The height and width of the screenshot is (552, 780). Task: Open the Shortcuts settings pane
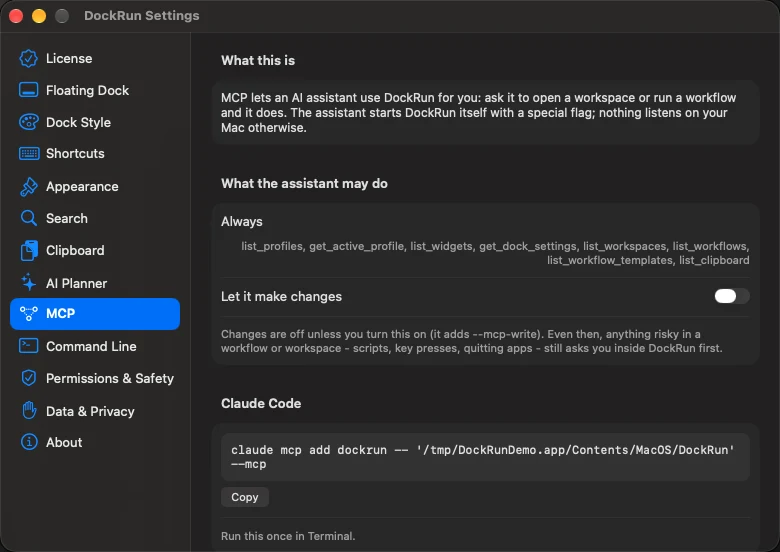[x=95, y=154]
